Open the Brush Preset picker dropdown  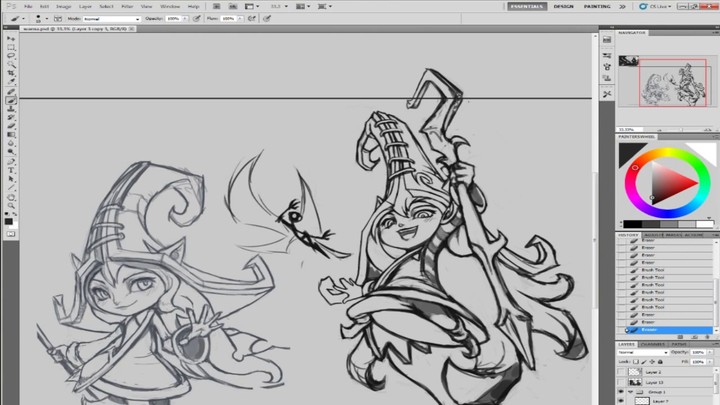tap(46, 19)
